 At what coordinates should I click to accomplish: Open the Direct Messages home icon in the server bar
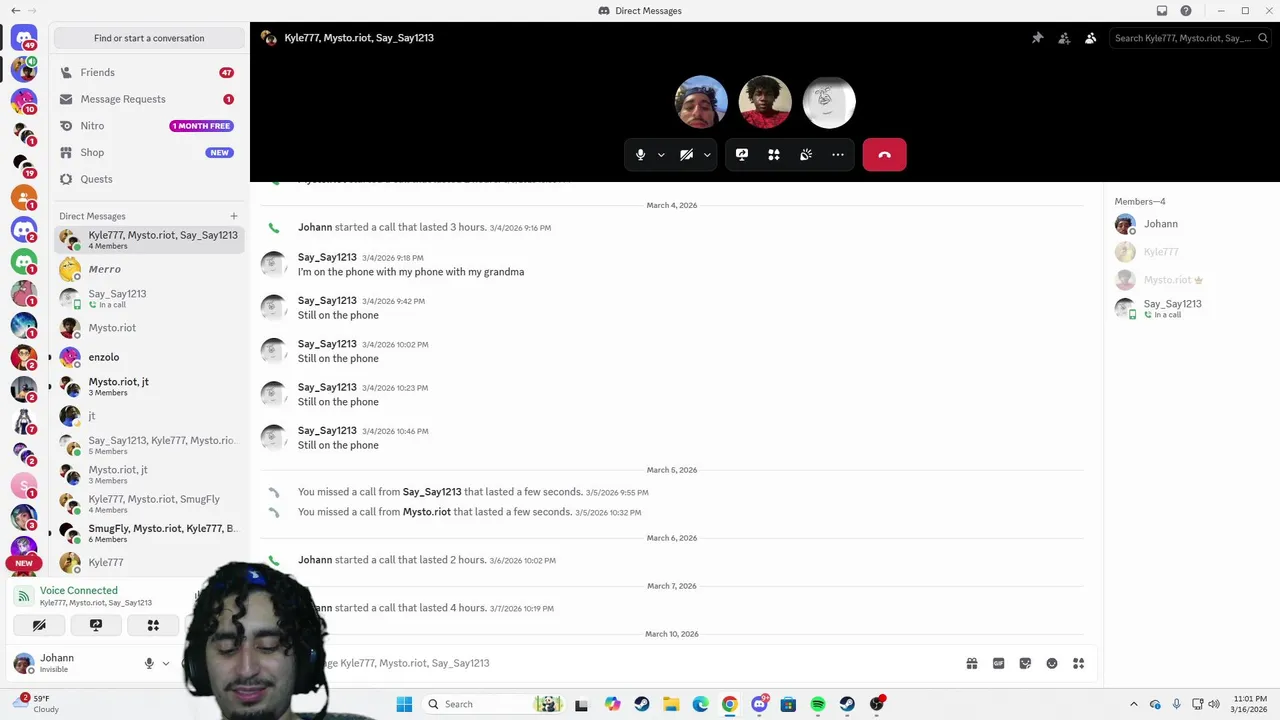coord(24,39)
